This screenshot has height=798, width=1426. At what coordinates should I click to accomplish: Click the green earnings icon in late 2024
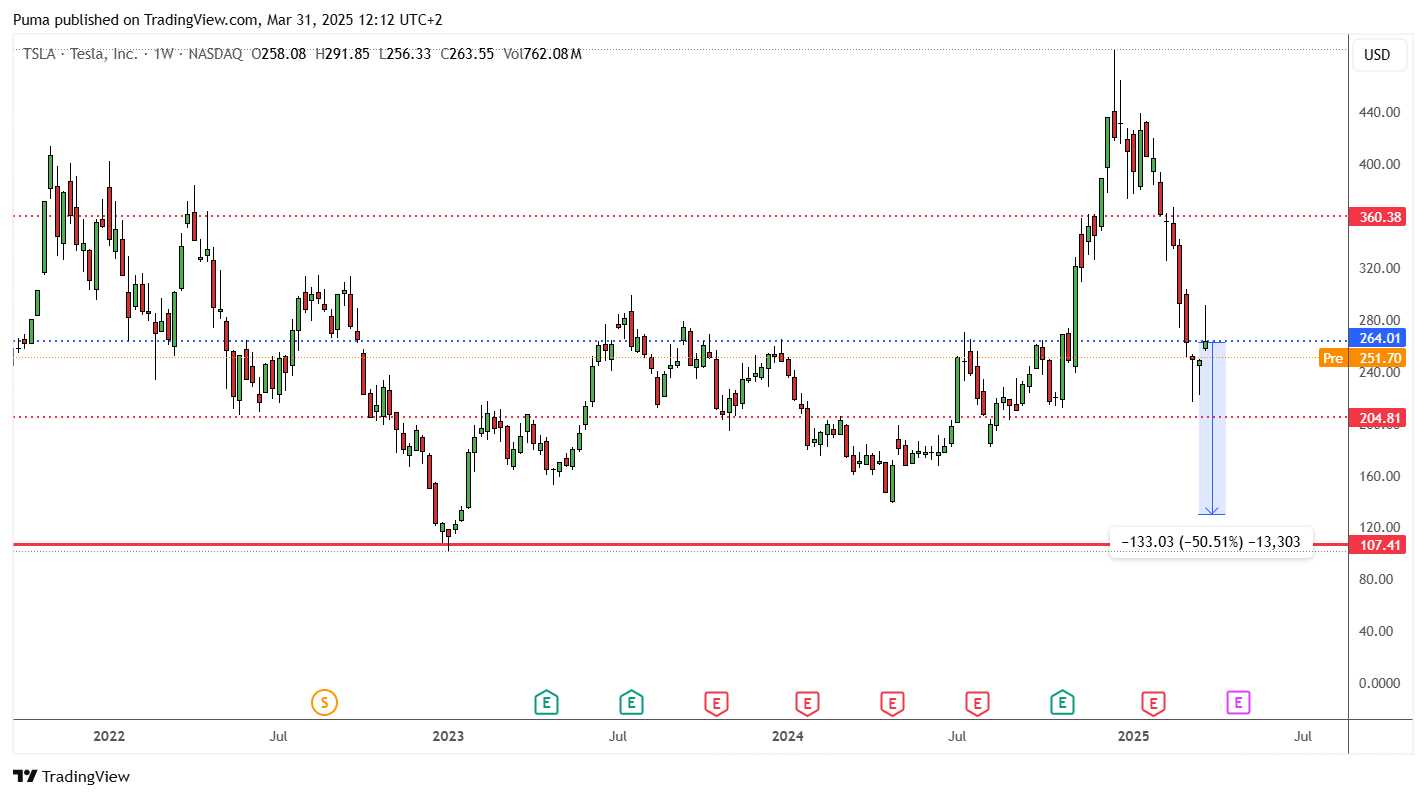pyautogui.click(x=1062, y=703)
